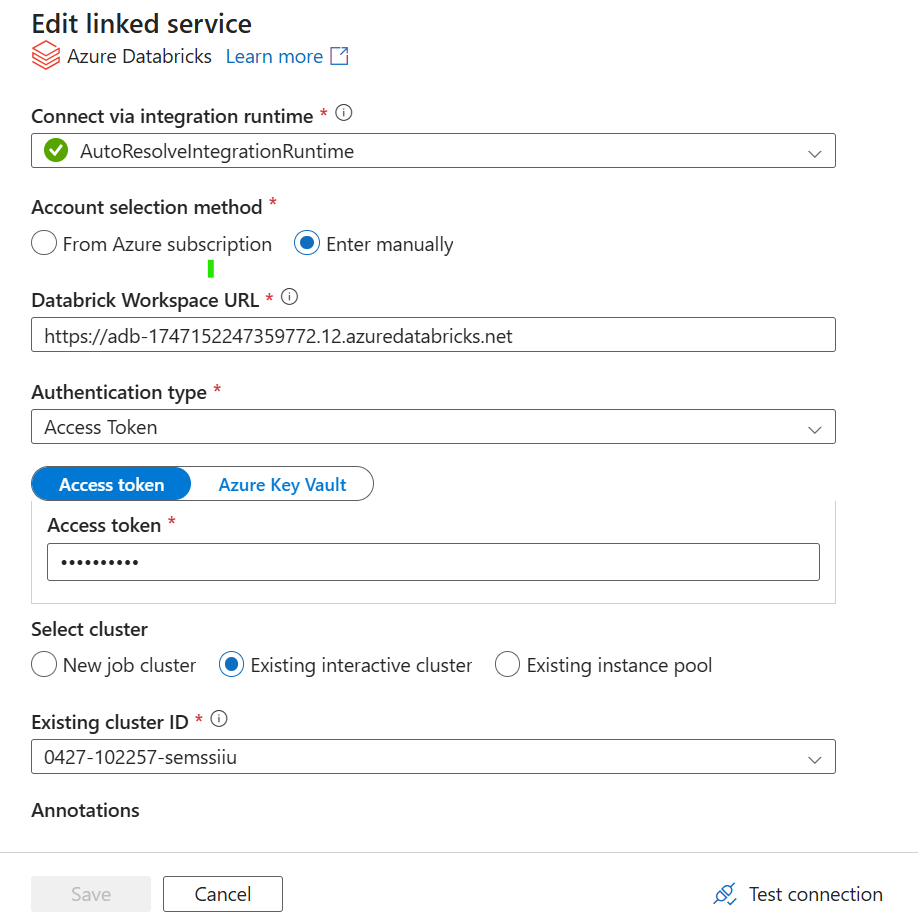The height and width of the screenshot is (919, 918).
Task: Expand the integration runtime dropdown
Action: pyautogui.click(x=814, y=153)
